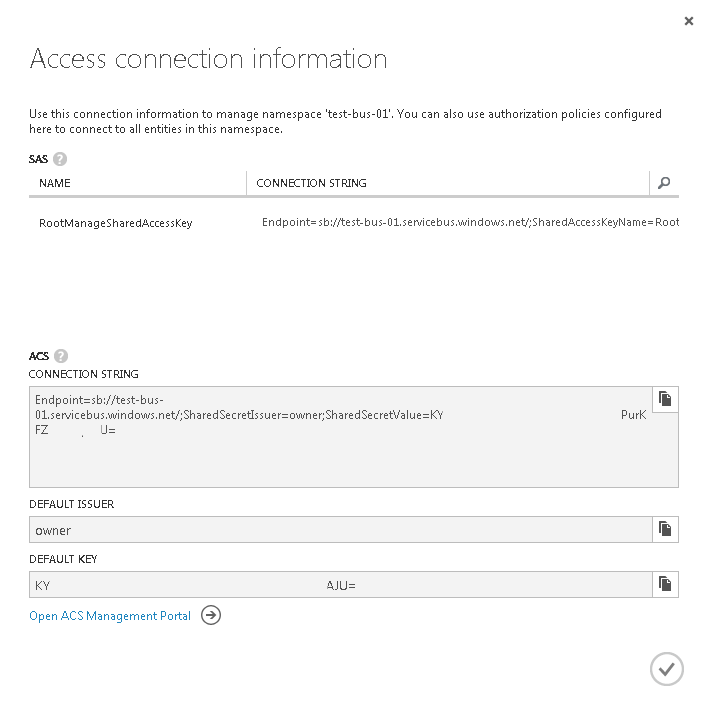The height and width of the screenshot is (709, 705).
Task: Select the RootManageSharedAccessKey policy name
Action: (x=115, y=223)
